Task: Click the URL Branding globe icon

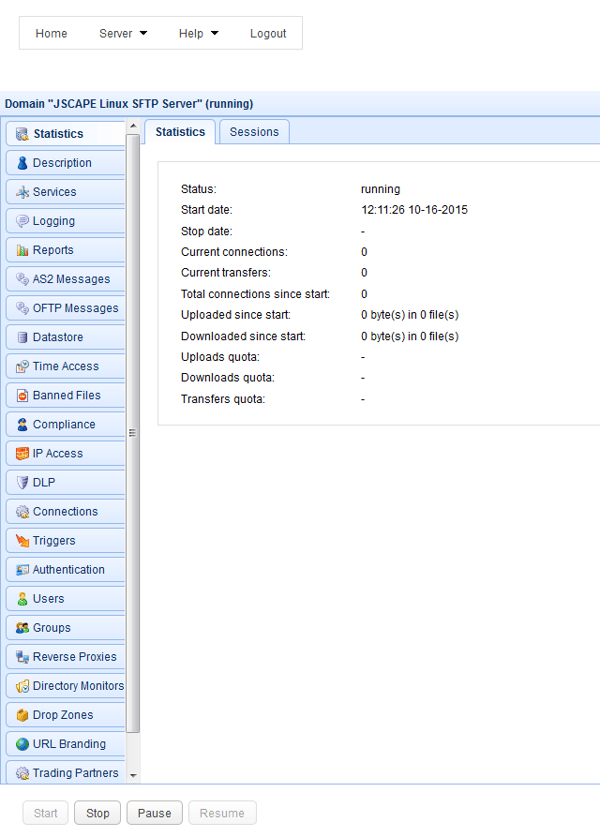Action: pyautogui.click(x=22, y=744)
